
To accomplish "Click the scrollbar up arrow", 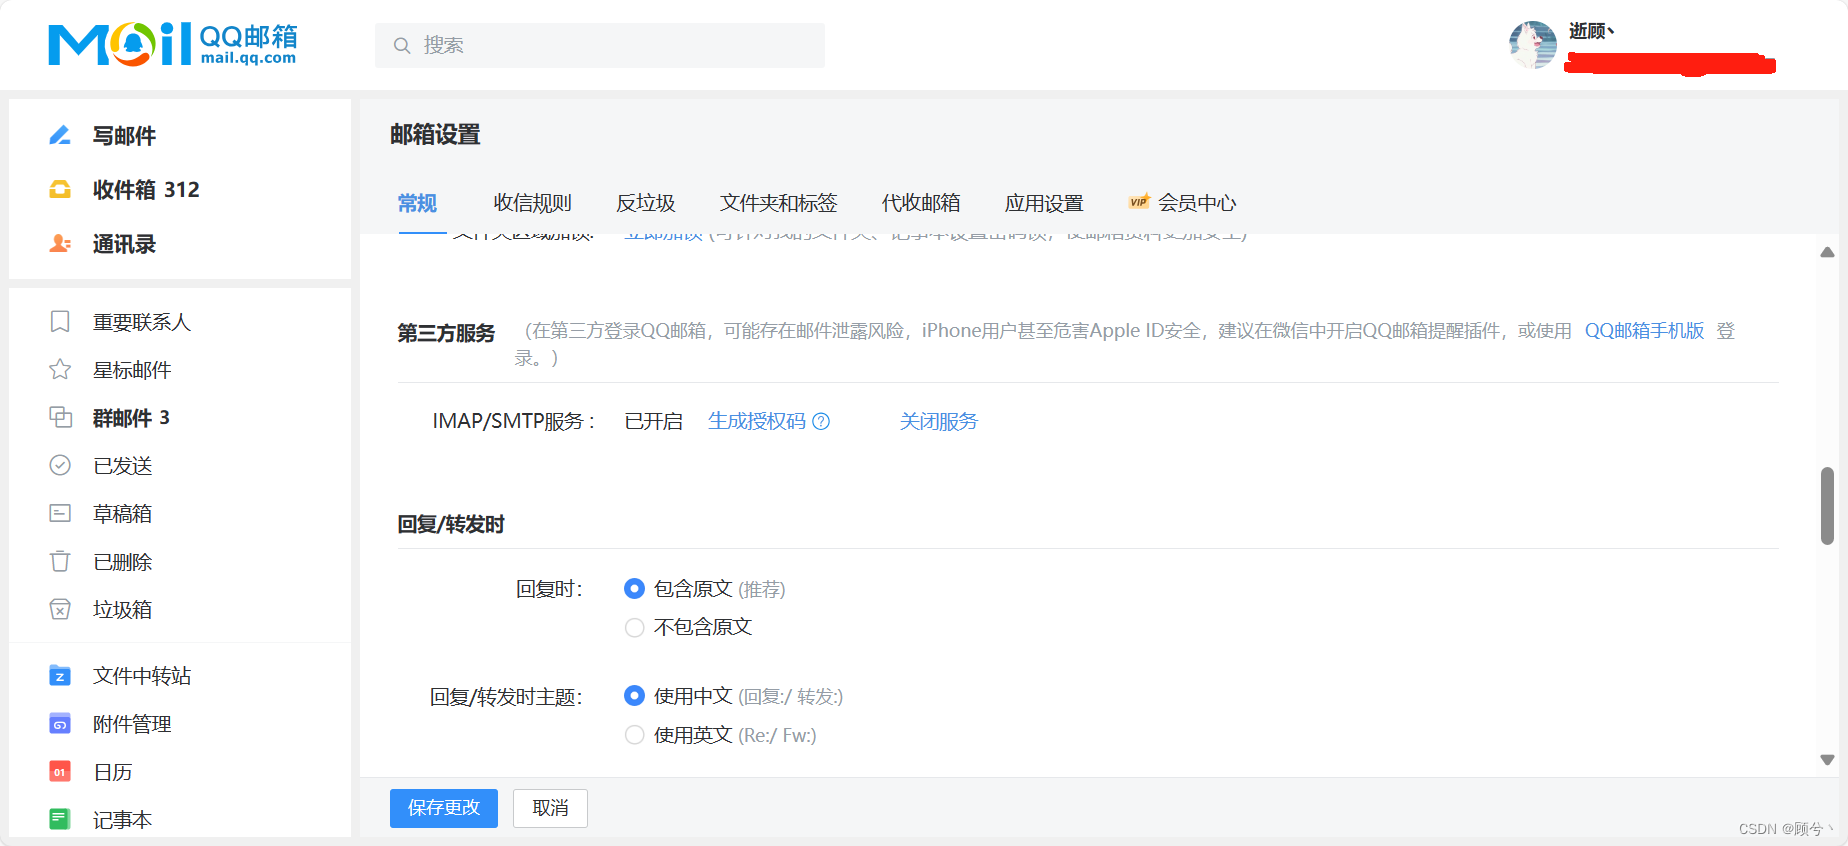I will [1827, 253].
